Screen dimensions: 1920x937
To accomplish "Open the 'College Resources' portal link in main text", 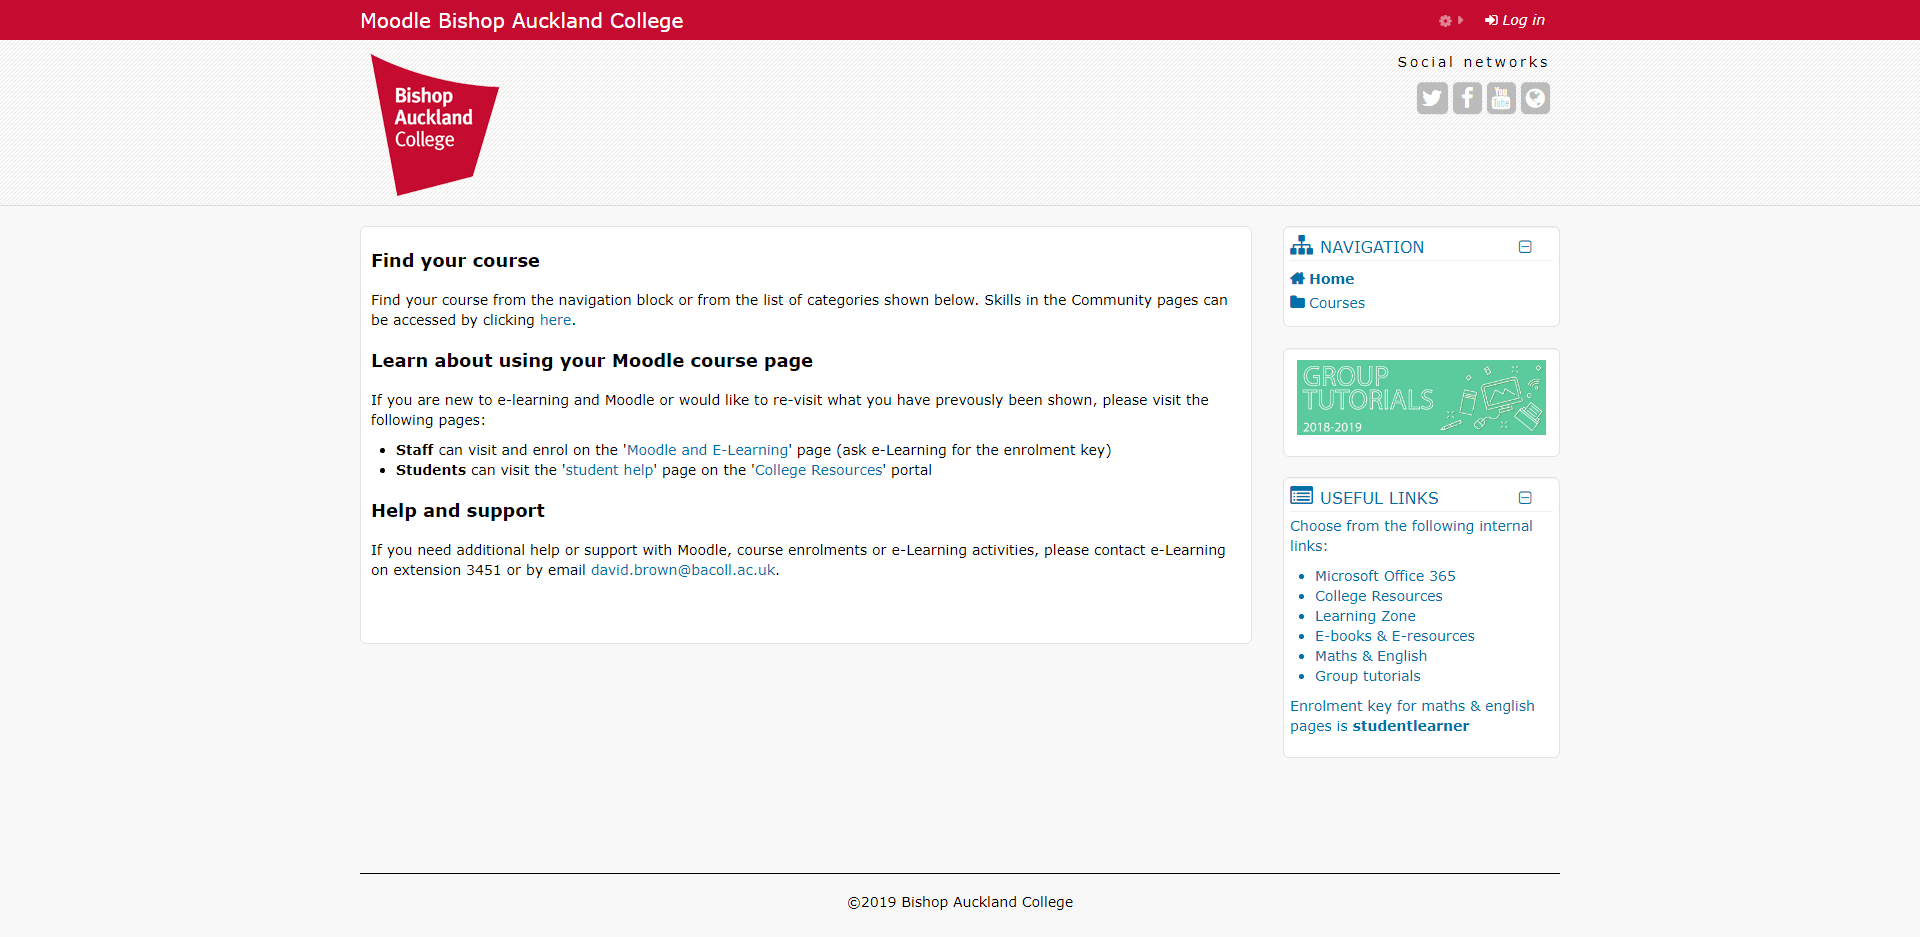I will click(818, 470).
